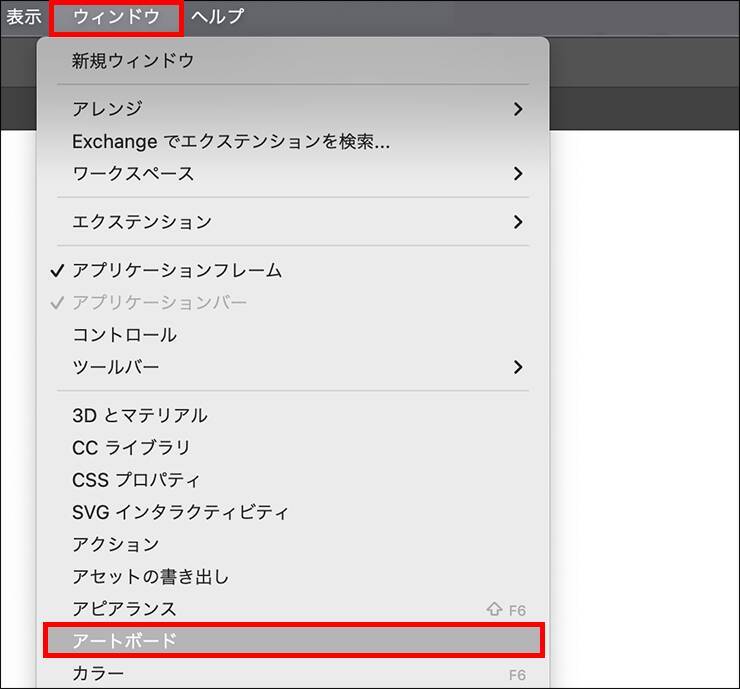The image size is (740, 689).
Task: Click the ウィンドウ menu title
Action: (116, 16)
